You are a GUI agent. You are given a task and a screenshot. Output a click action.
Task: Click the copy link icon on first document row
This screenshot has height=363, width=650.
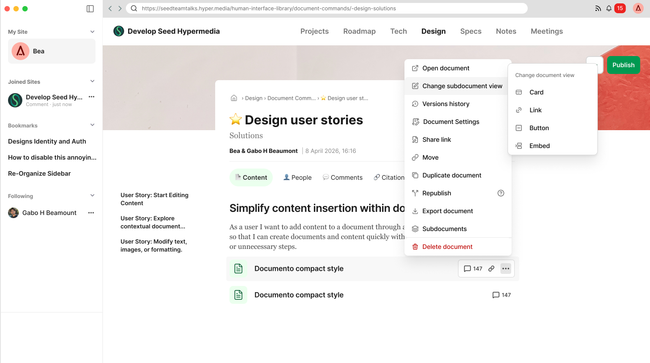click(x=491, y=269)
